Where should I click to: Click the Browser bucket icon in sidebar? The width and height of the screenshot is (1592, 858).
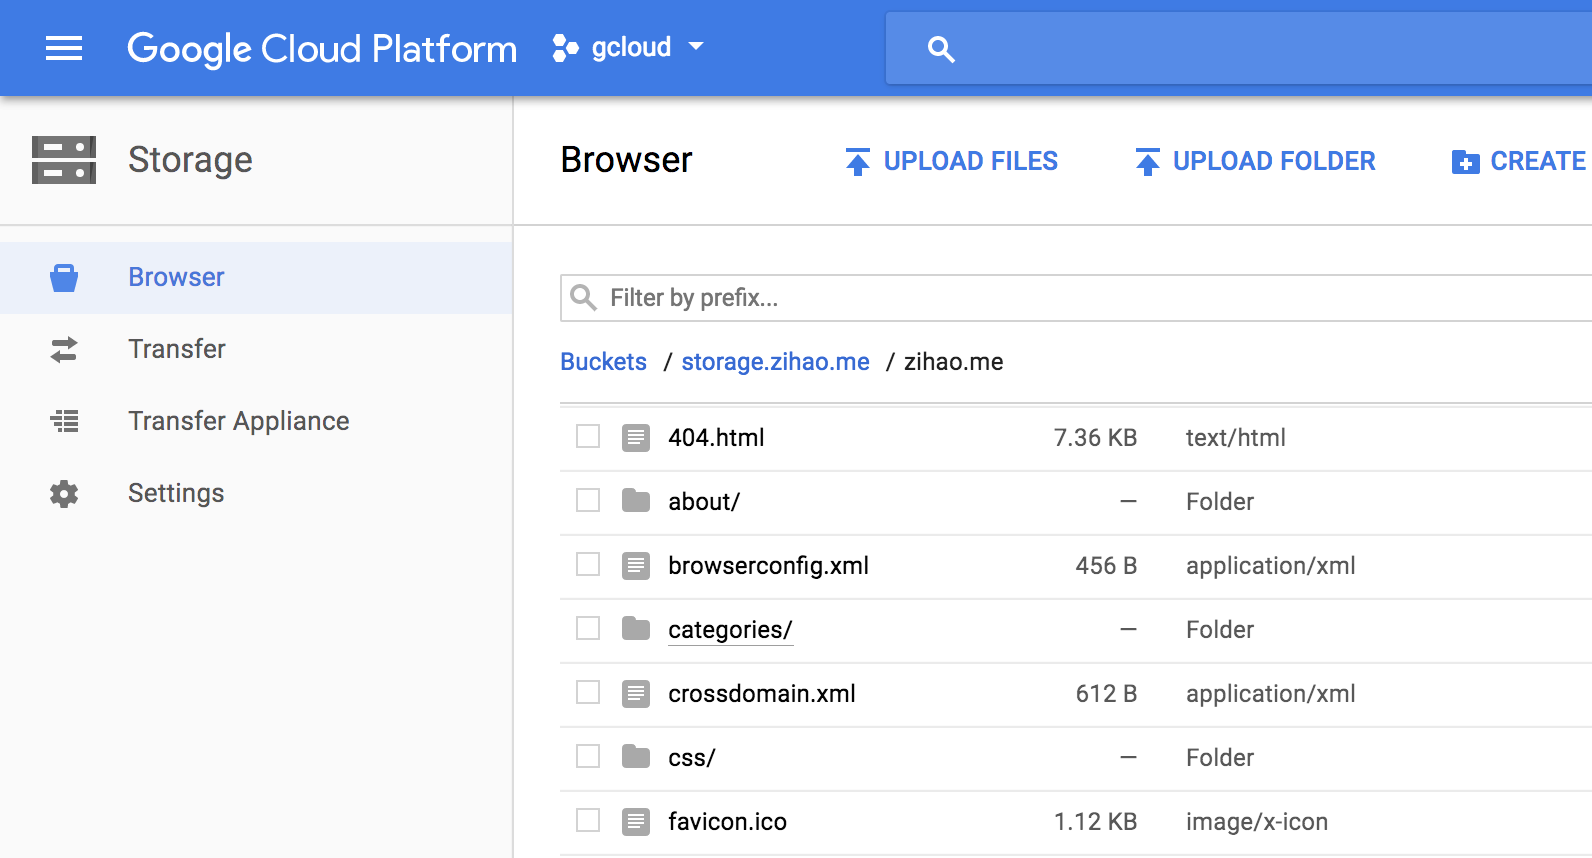(64, 278)
